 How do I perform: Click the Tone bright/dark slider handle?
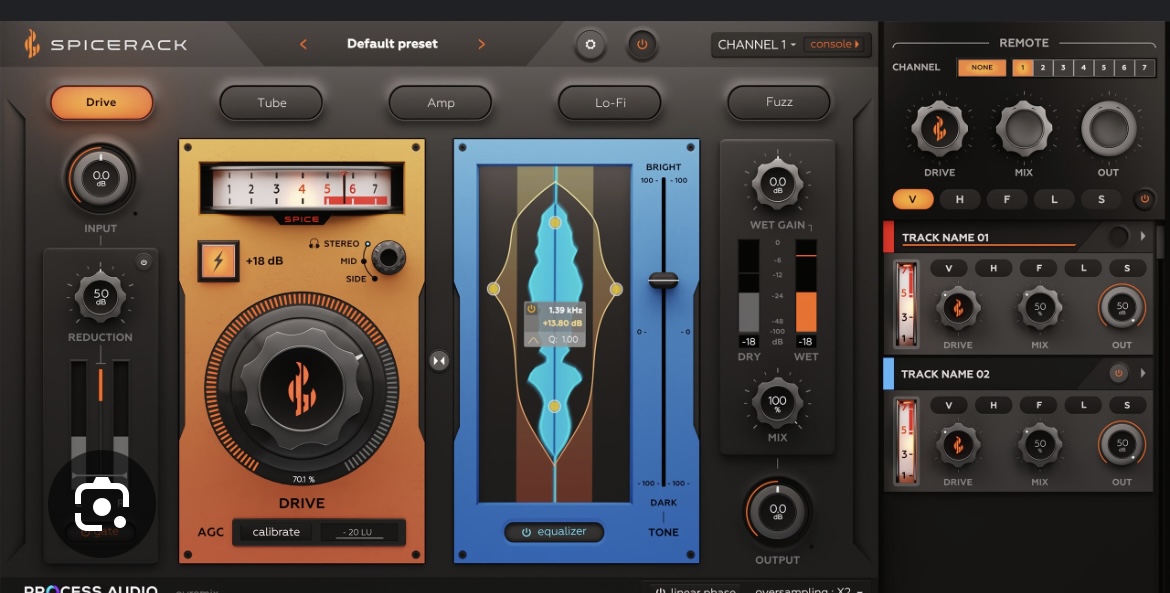(663, 280)
